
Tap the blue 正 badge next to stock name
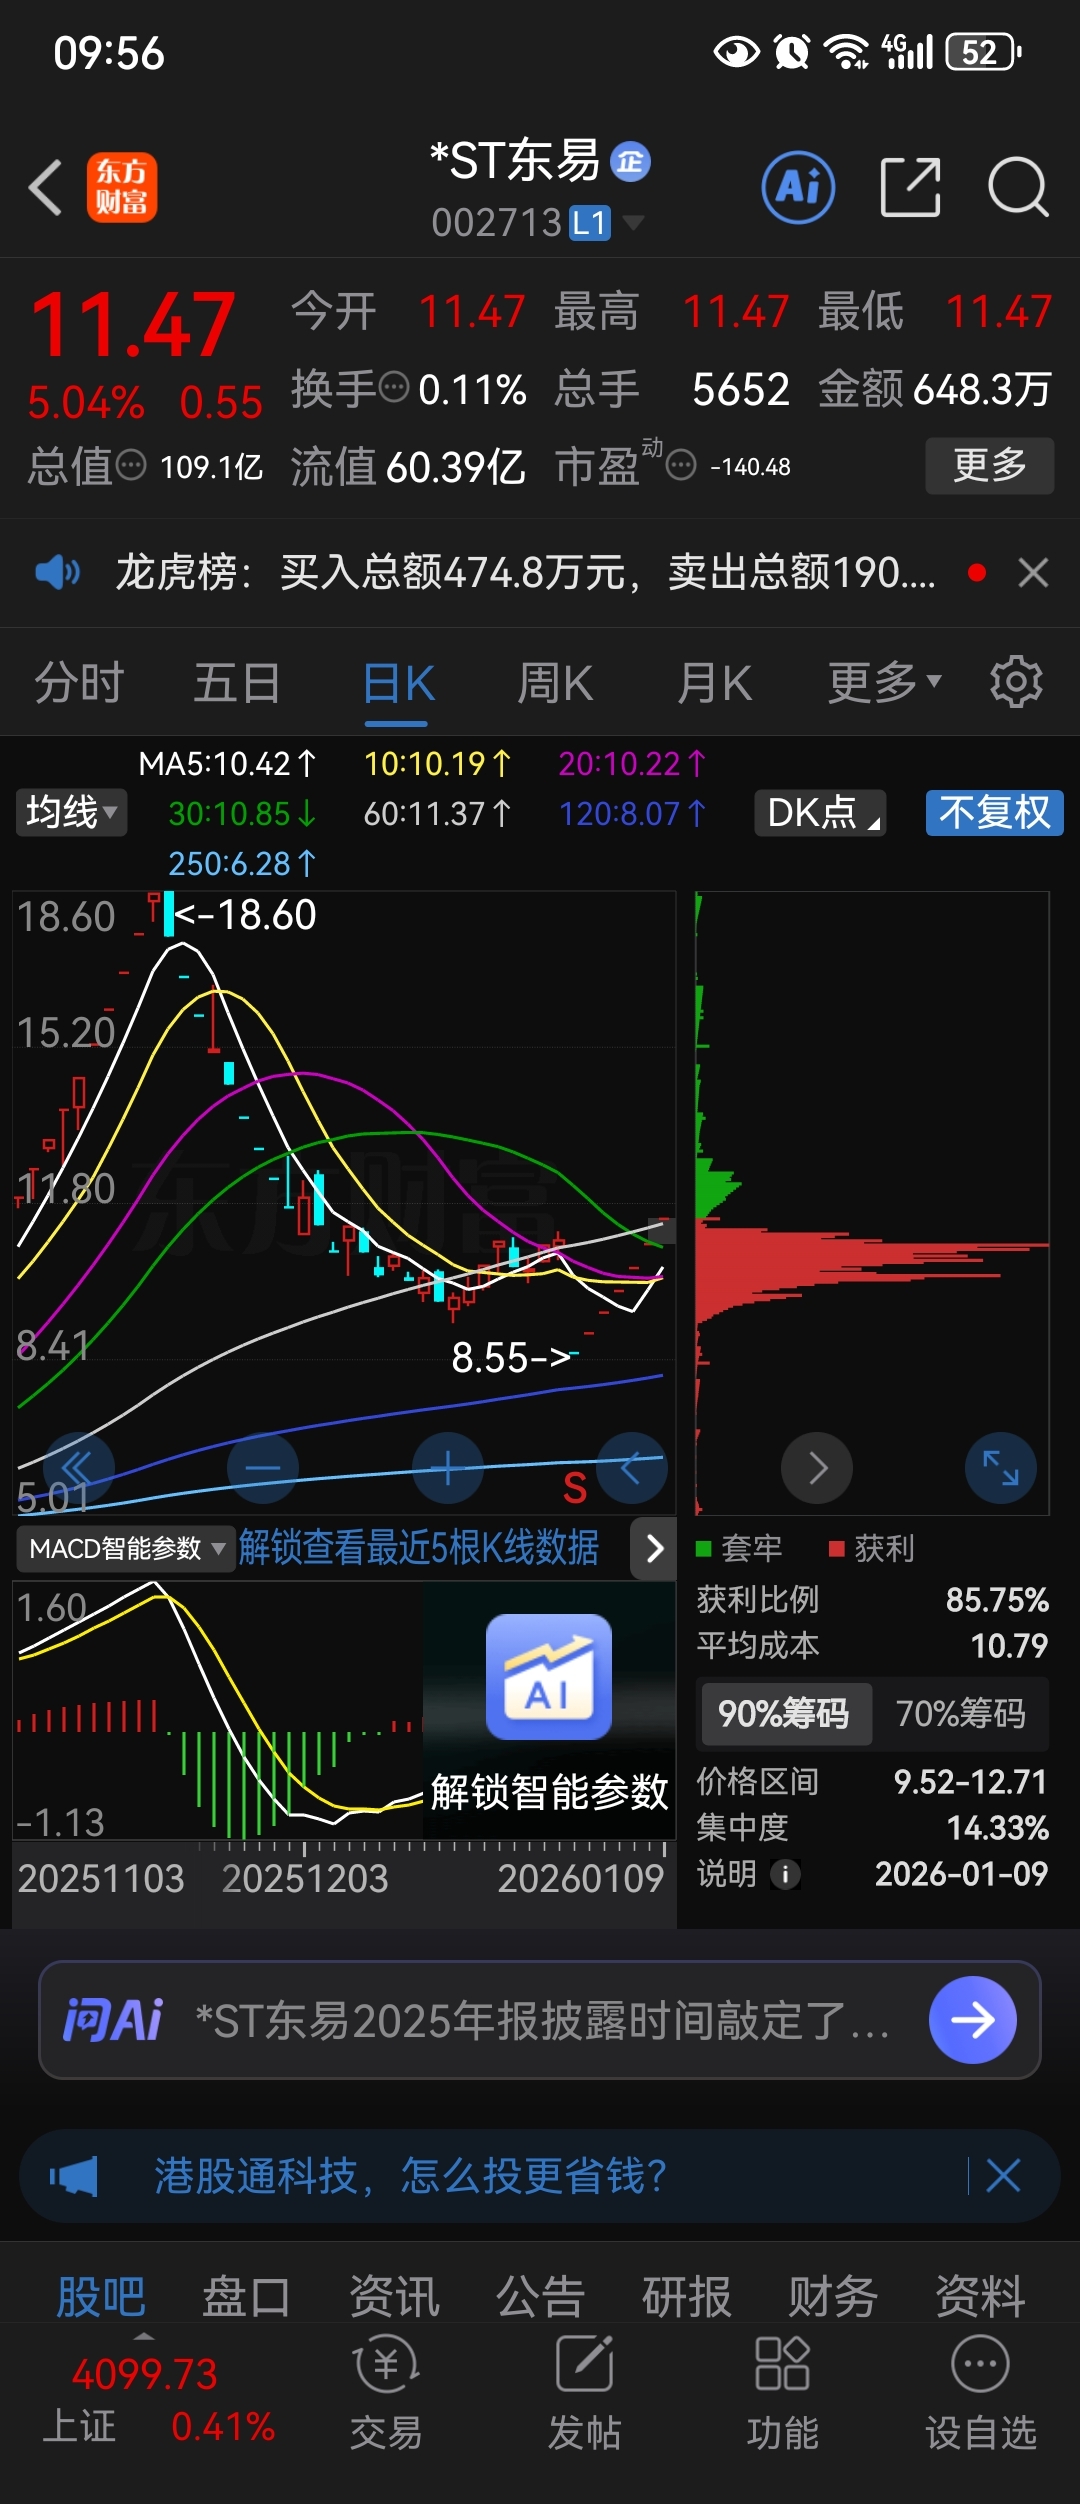click(x=630, y=161)
